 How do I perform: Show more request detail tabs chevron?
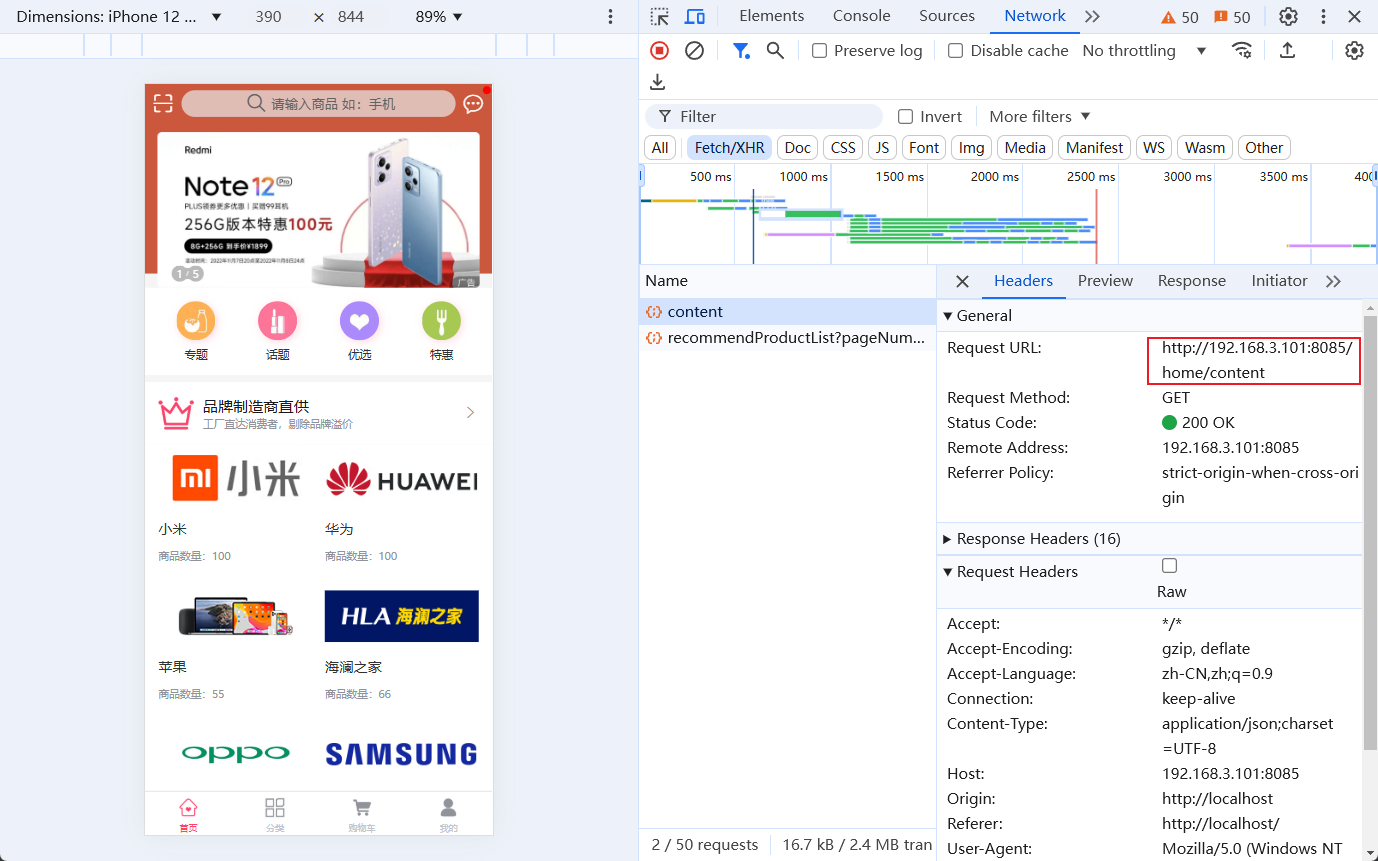pos(1333,282)
